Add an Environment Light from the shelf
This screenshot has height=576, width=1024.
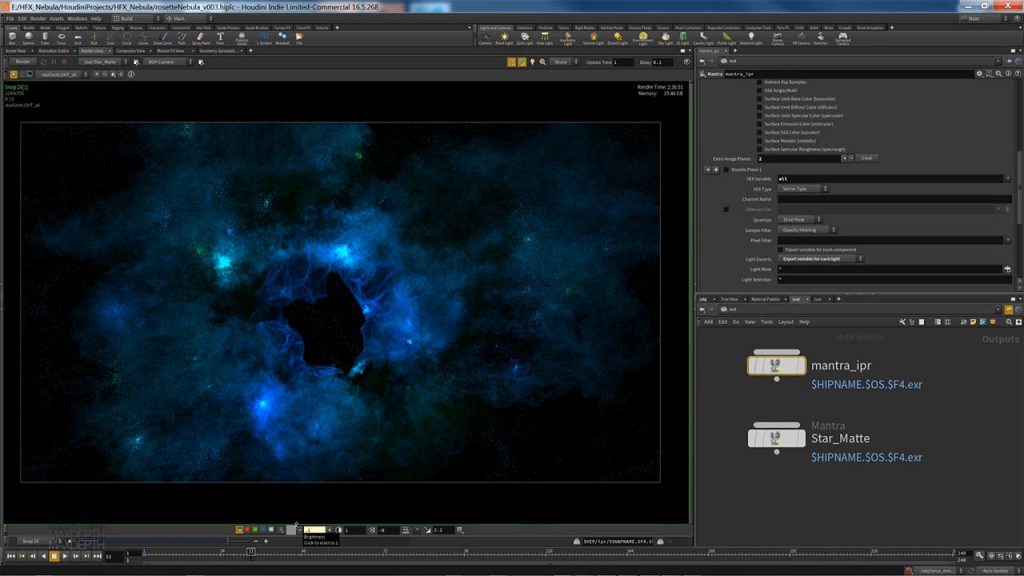pyautogui.click(x=643, y=39)
